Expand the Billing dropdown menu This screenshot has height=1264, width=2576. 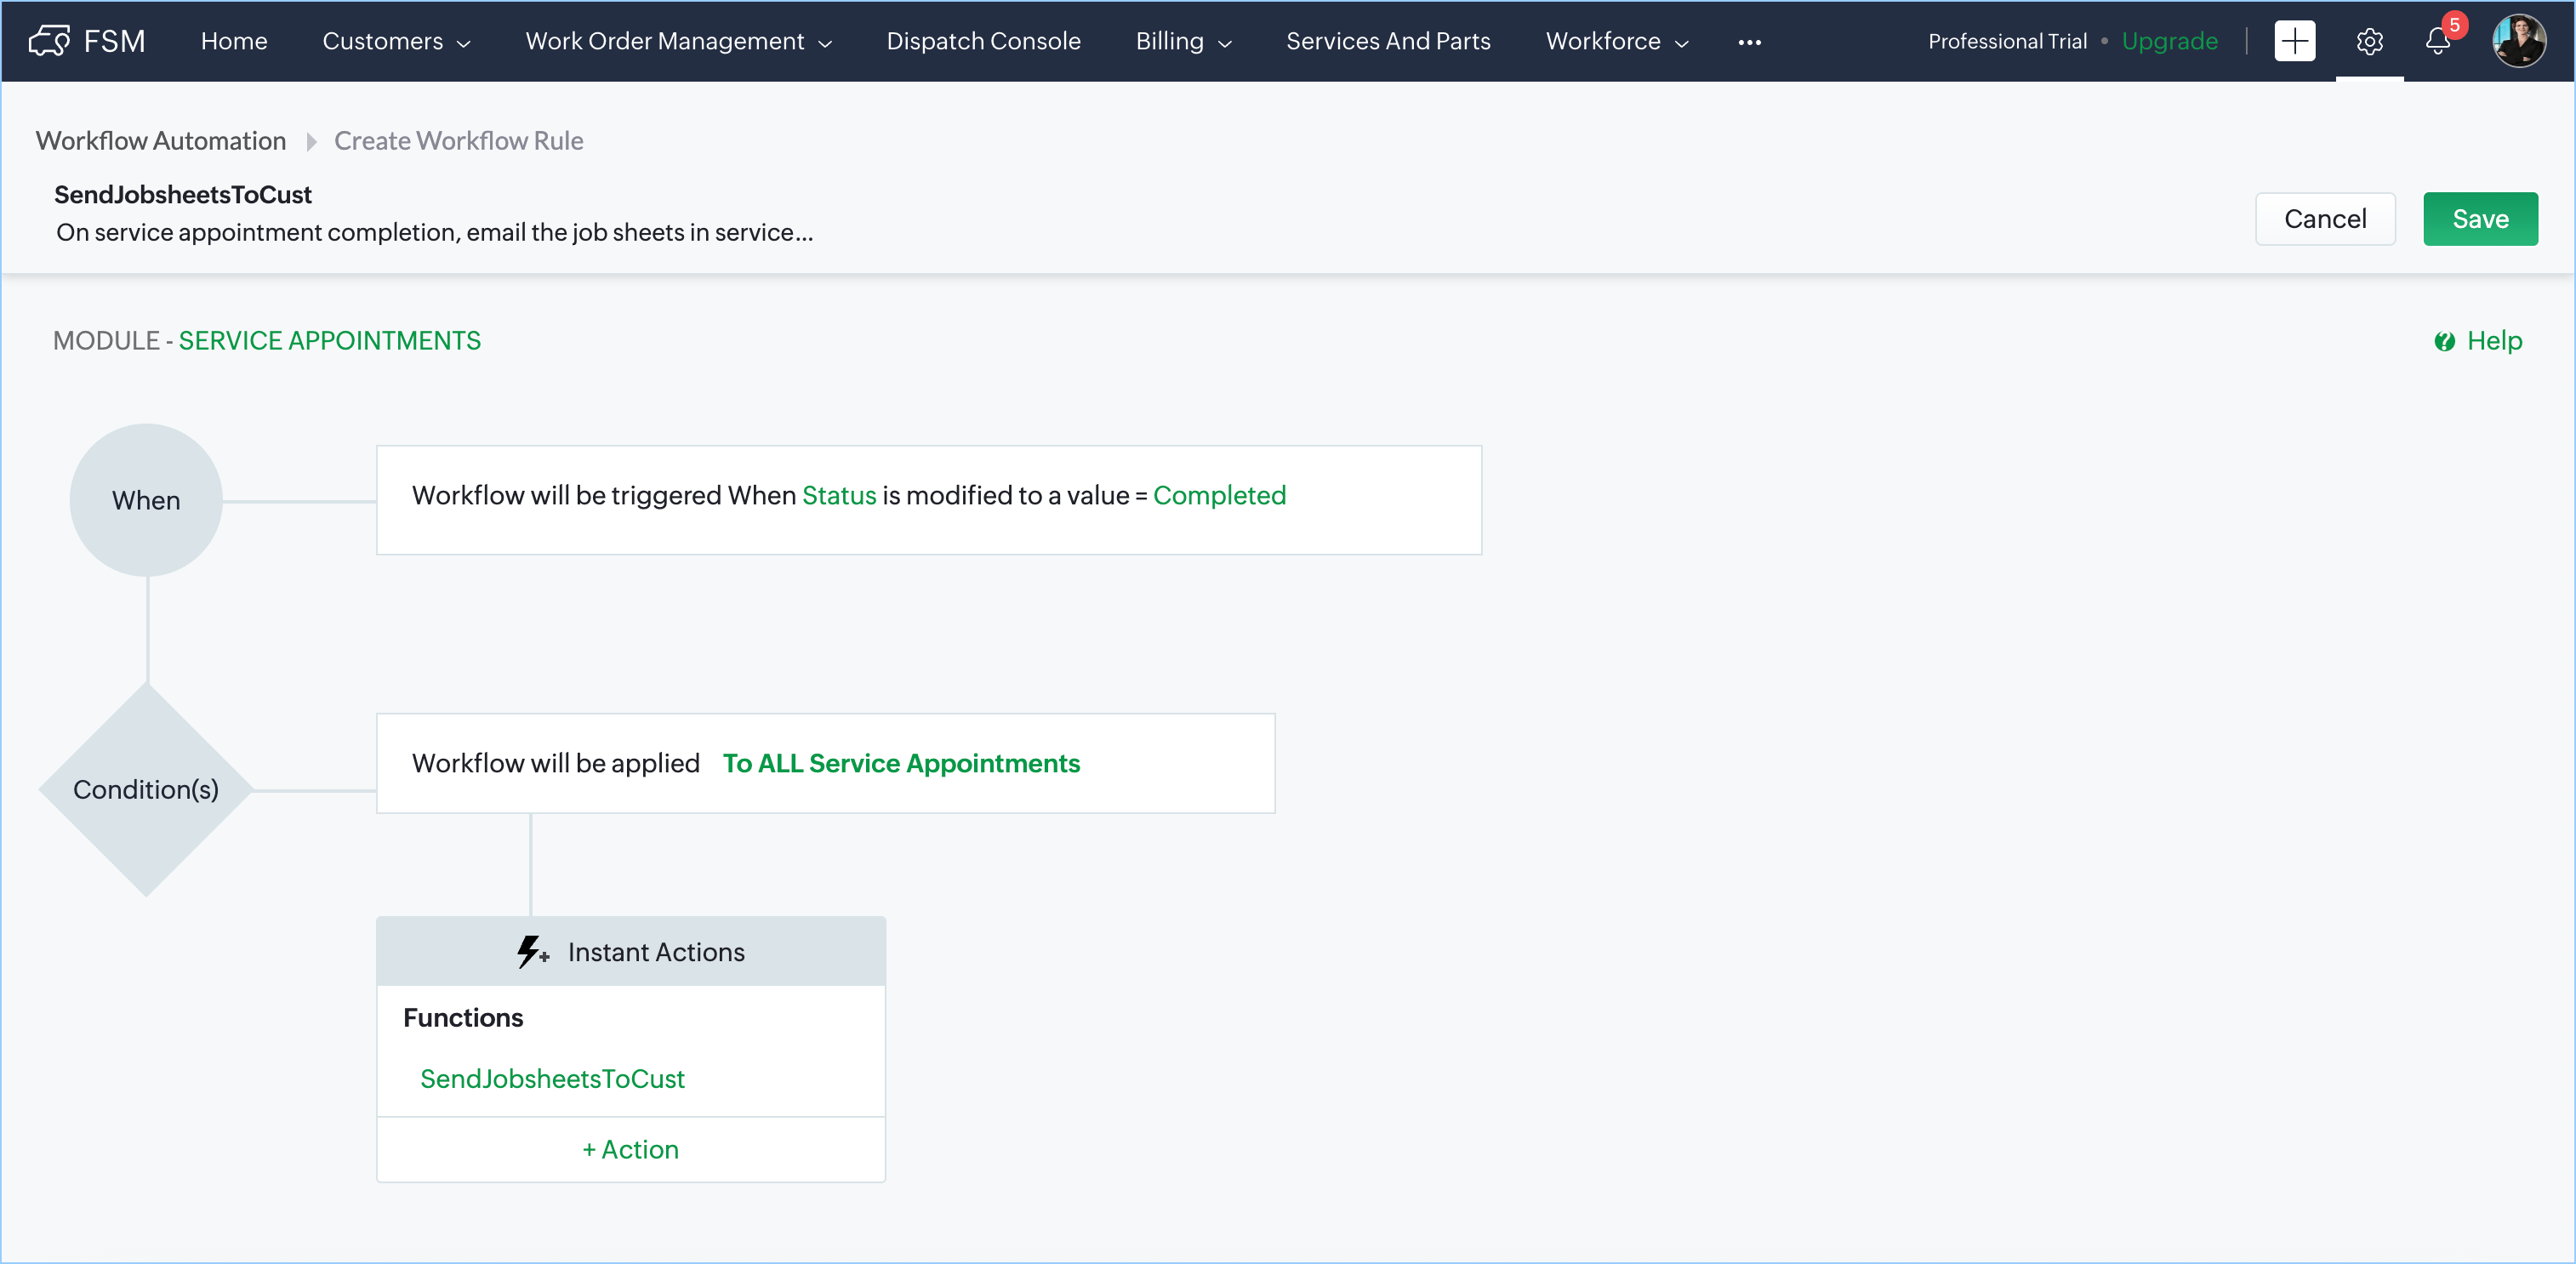coord(1183,41)
